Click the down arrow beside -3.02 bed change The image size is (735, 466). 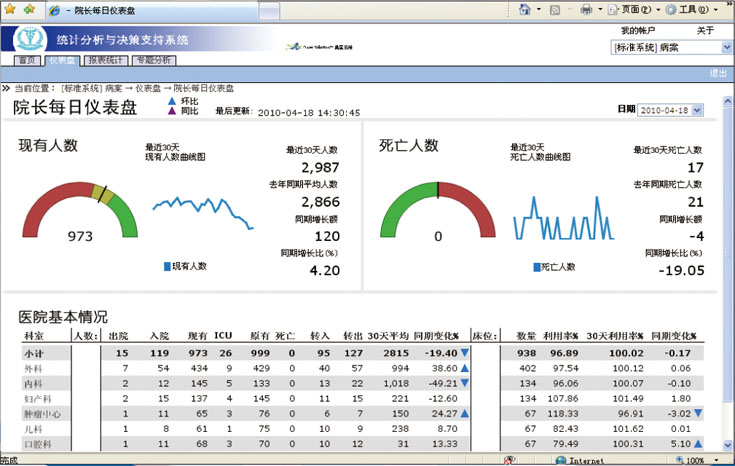(x=698, y=413)
